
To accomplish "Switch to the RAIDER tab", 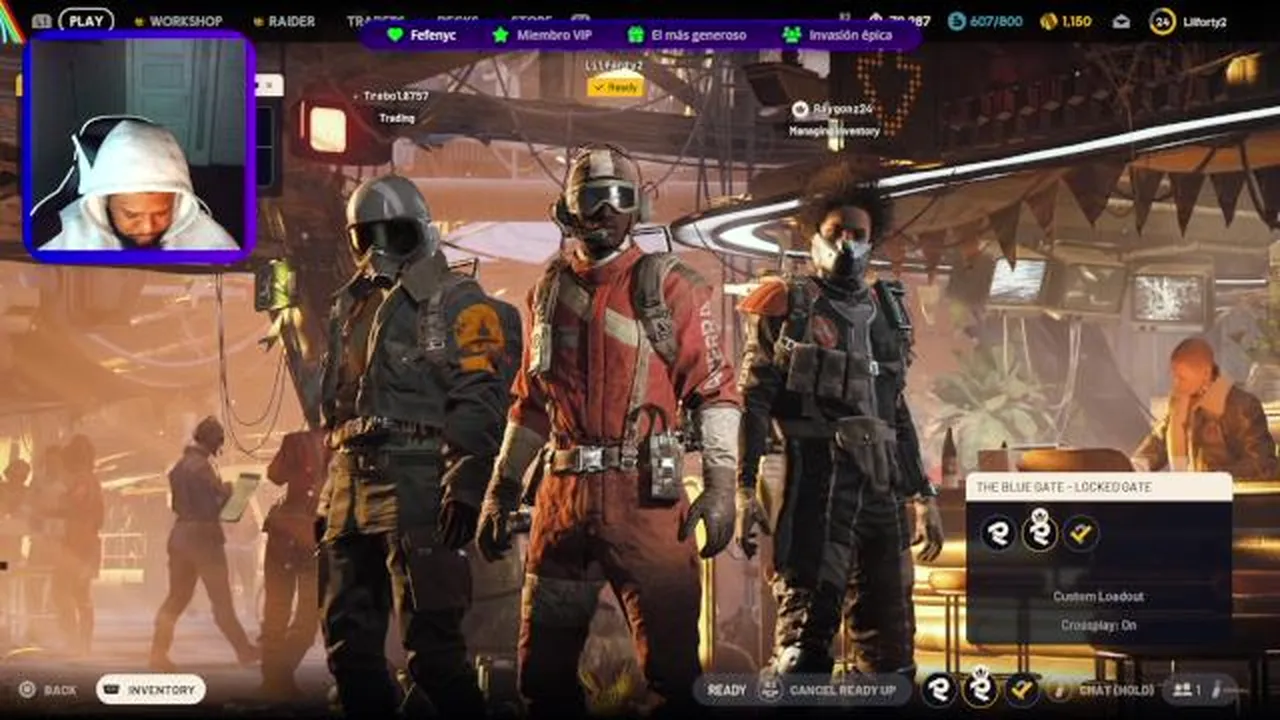I will [284, 21].
